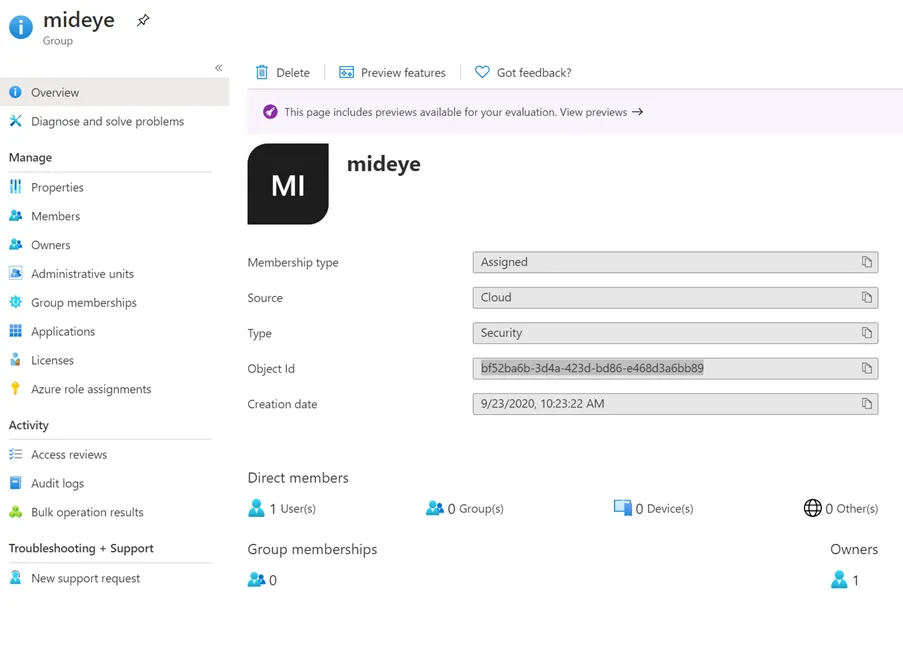The image size is (903, 661).
Task: Select Azure role assignments in the sidebar
Action: click(x=93, y=389)
